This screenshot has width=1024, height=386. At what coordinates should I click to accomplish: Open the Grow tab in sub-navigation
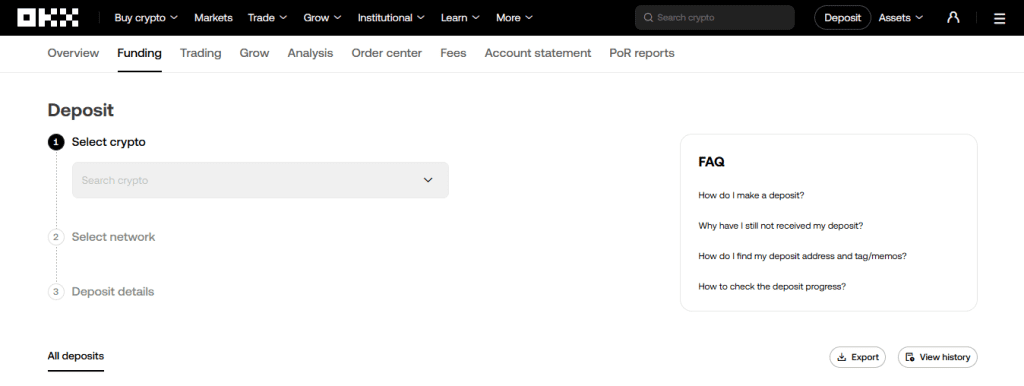(254, 54)
